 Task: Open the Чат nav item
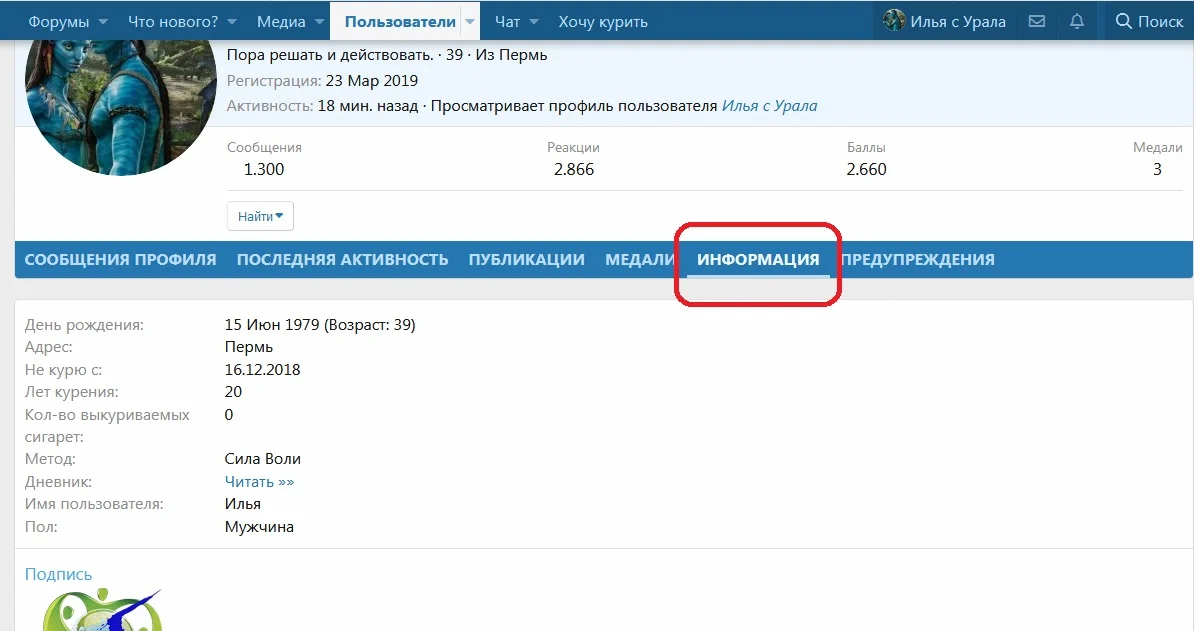(507, 21)
